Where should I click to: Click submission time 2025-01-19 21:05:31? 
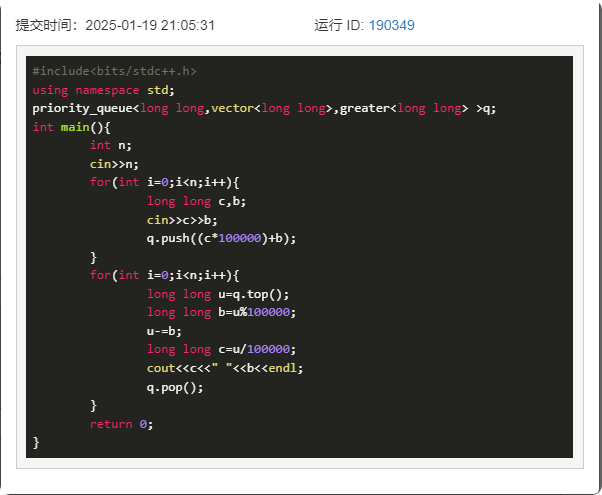[150, 25]
